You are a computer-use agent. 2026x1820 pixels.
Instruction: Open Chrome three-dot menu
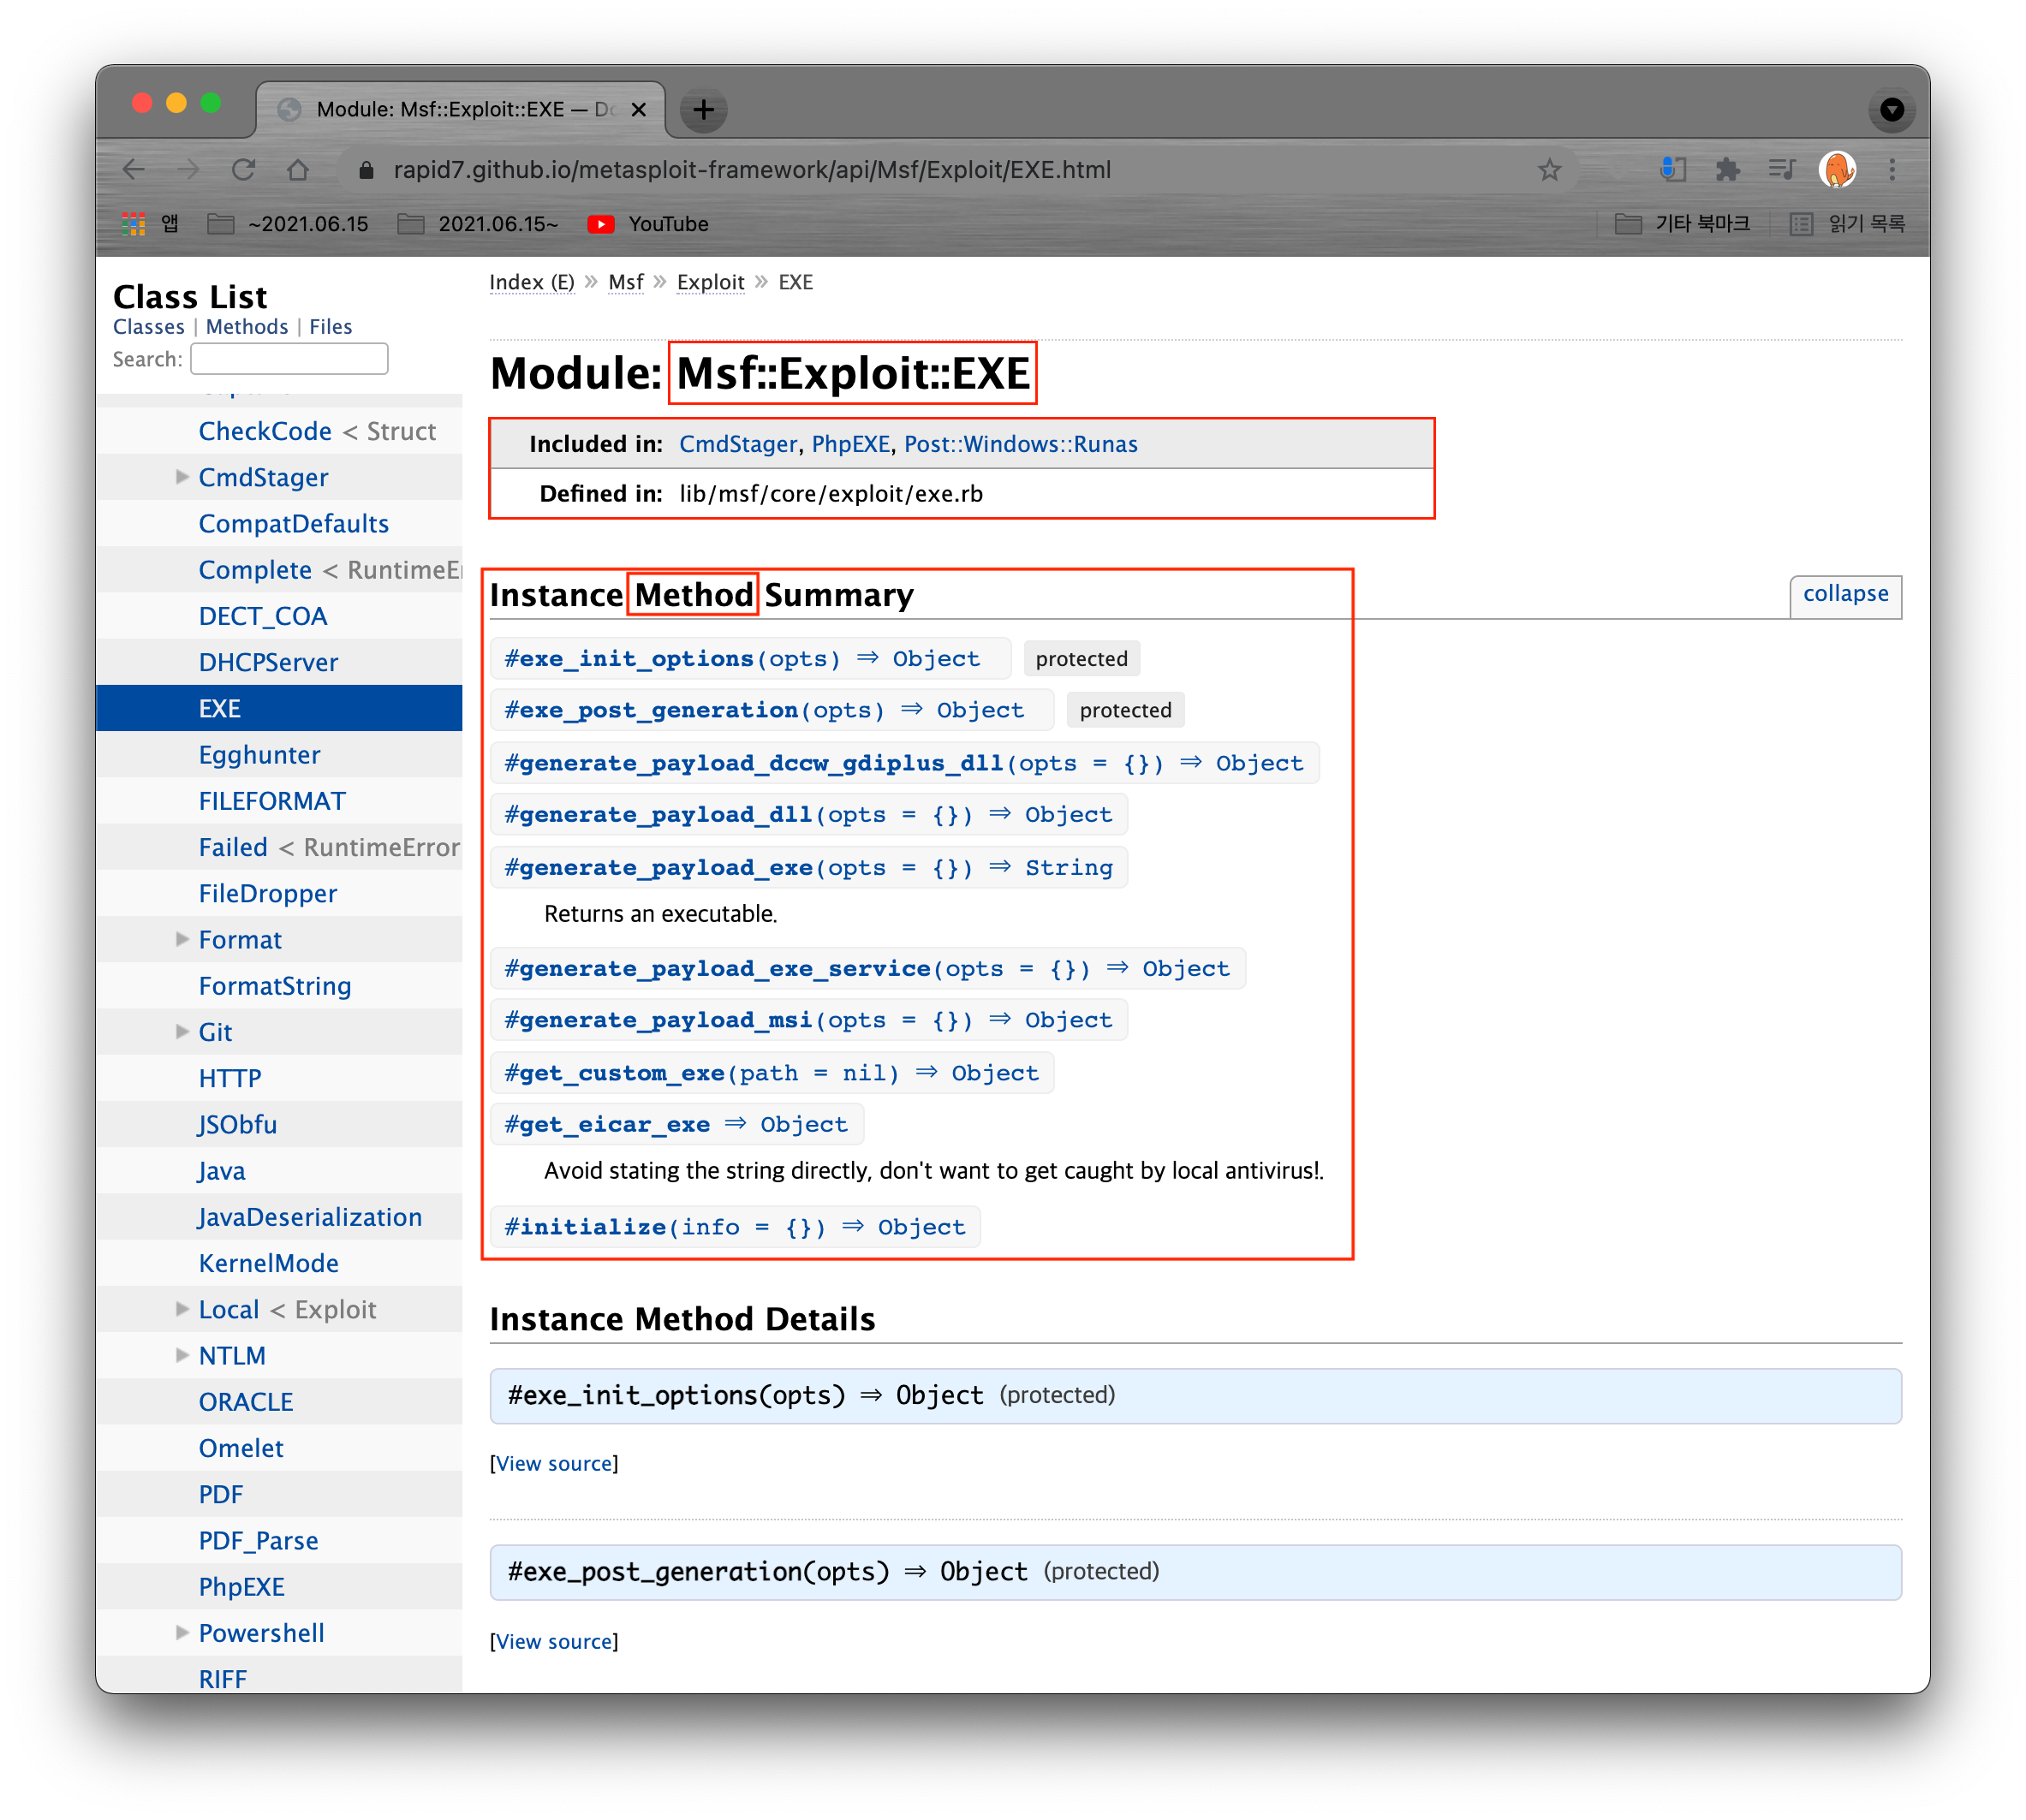1891,170
